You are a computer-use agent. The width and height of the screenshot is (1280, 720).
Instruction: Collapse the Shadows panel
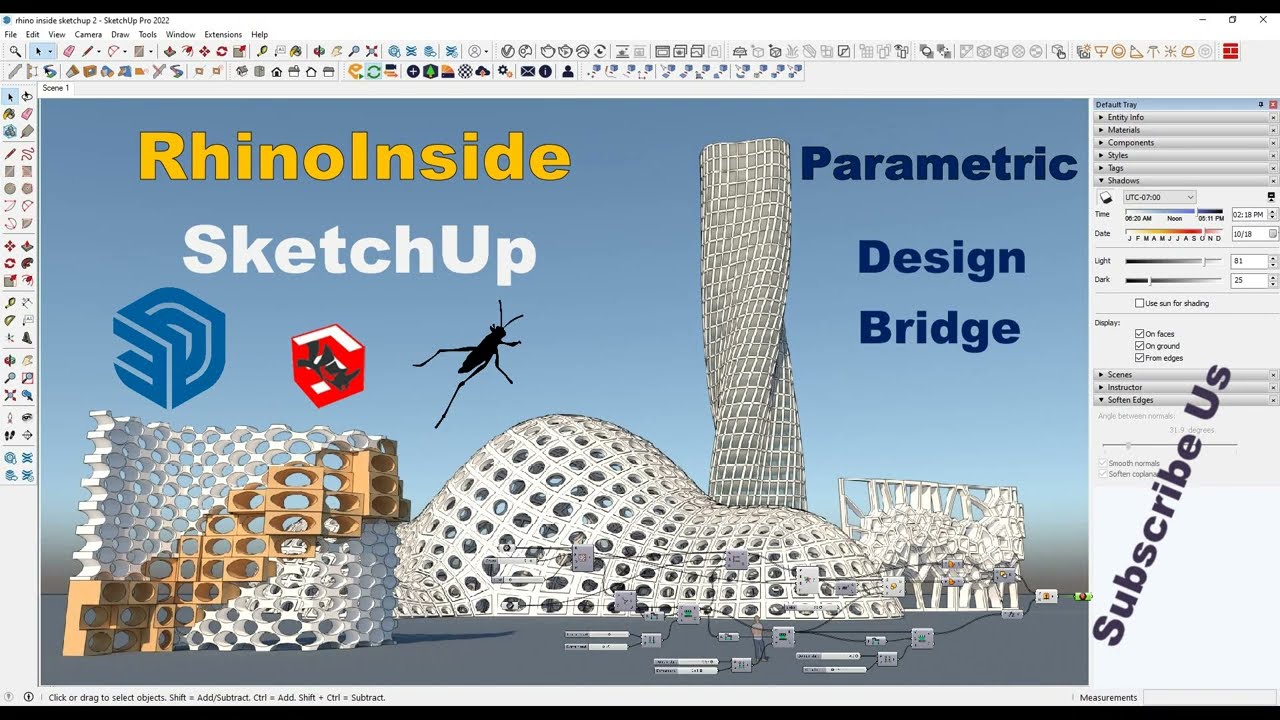tap(1181, 181)
